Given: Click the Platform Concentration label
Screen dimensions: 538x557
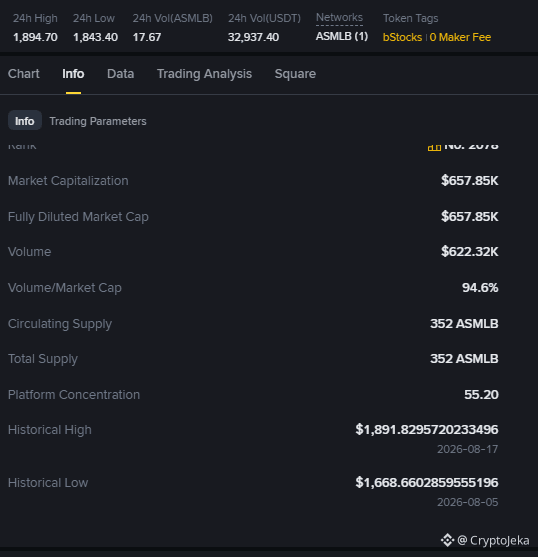Looking at the screenshot, I should click(74, 395).
